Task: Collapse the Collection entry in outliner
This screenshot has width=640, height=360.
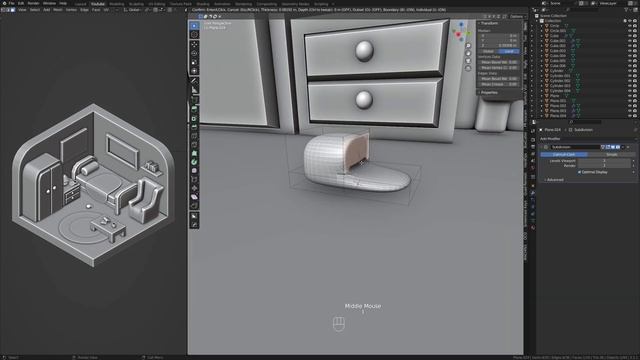Action: pos(538,21)
